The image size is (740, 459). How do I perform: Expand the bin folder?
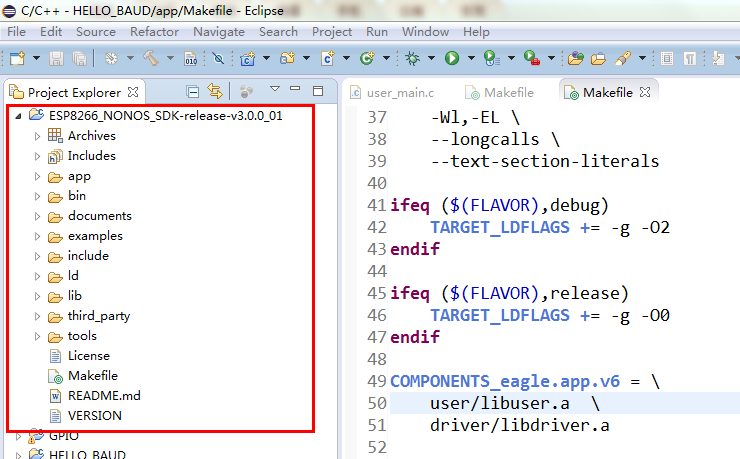(x=37, y=196)
